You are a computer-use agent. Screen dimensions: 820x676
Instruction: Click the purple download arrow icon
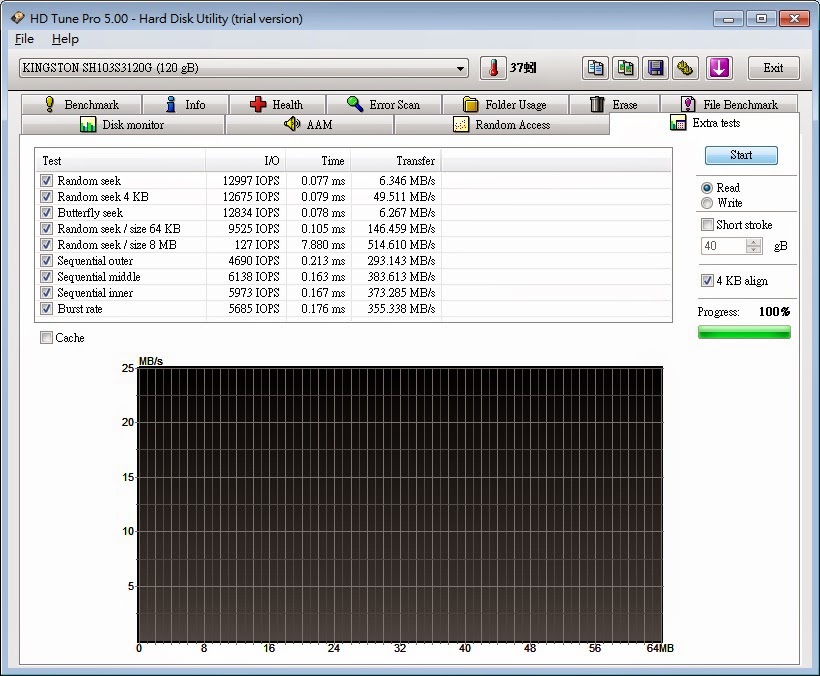click(719, 68)
